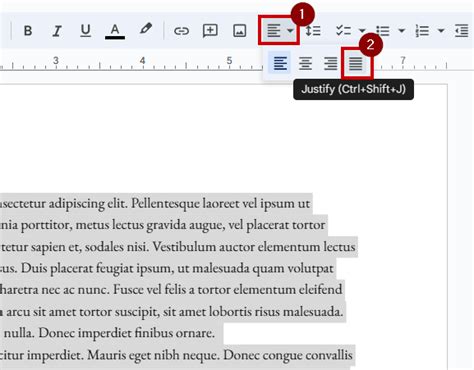Click ruler at the 3 inch mark
474x370 pixels.
coord(56,61)
